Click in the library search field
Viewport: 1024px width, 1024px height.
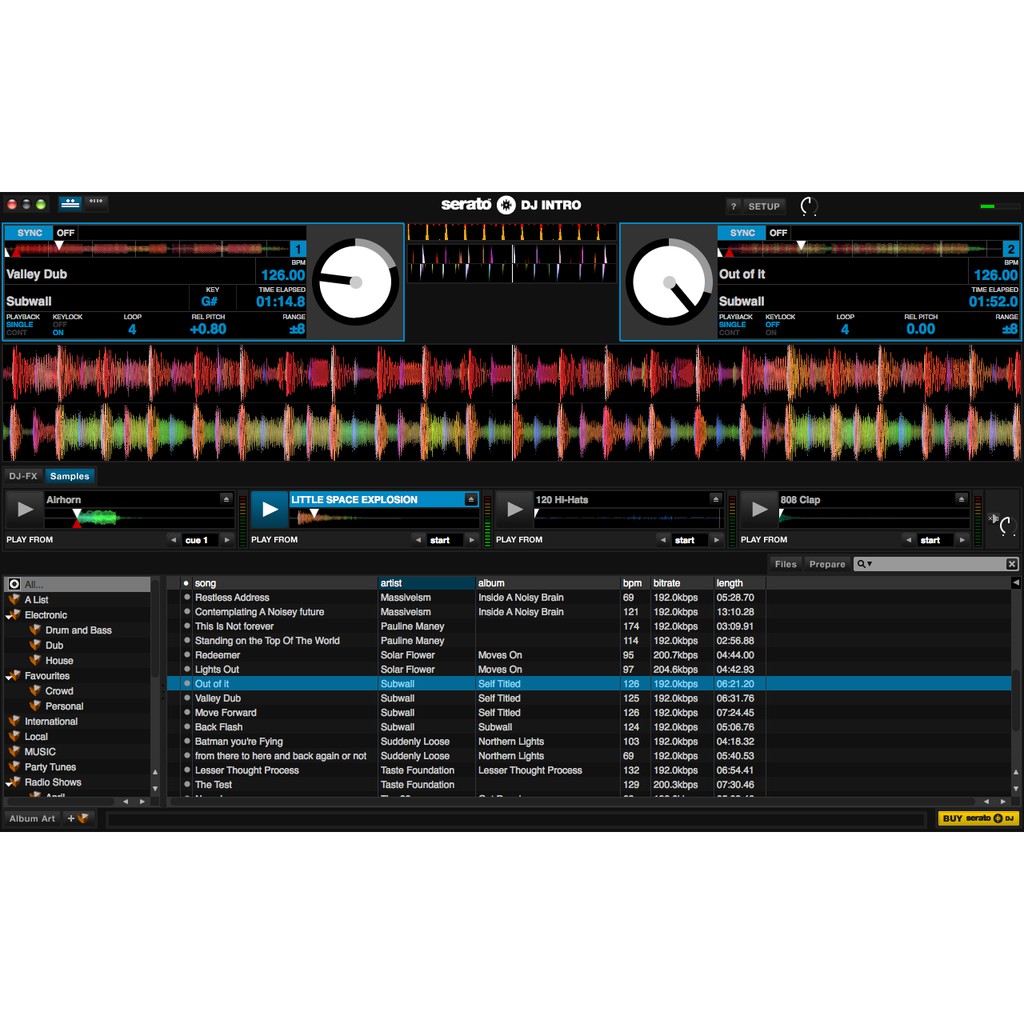[x=938, y=564]
